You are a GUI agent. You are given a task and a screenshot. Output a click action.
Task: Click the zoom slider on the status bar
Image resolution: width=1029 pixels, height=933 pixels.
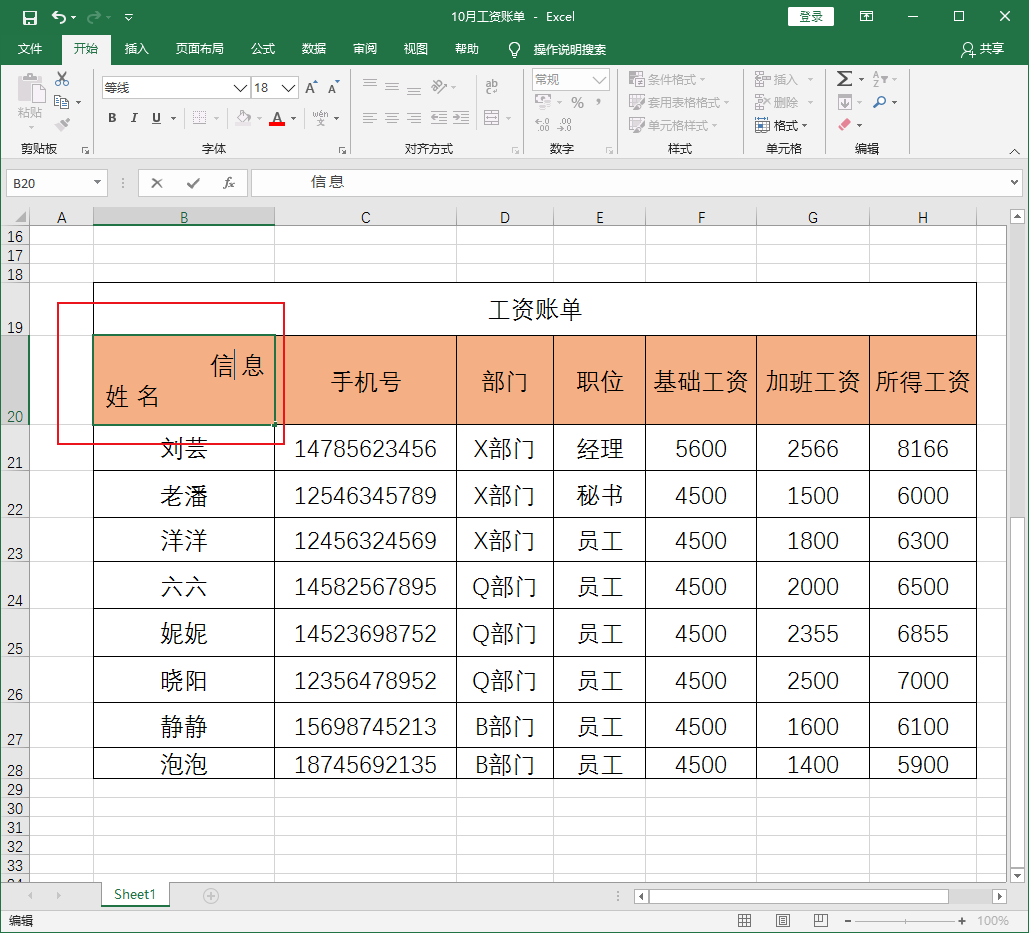click(x=906, y=921)
